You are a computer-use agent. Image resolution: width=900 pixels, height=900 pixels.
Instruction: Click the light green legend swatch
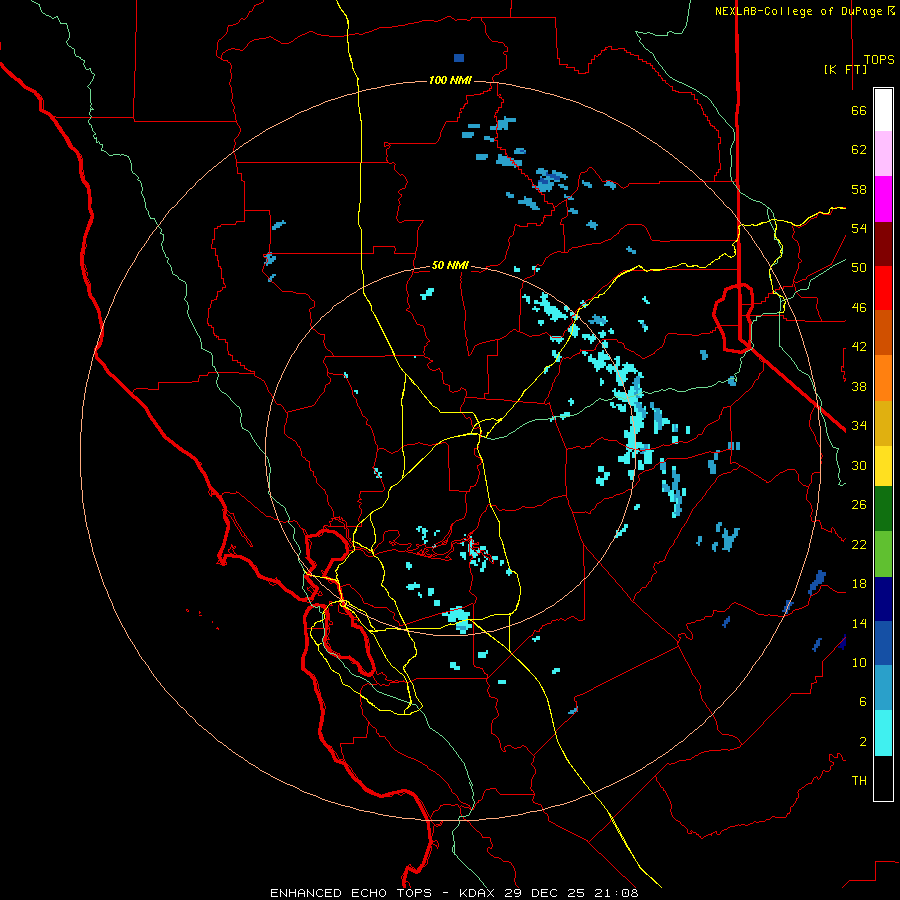pyautogui.click(x=883, y=554)
